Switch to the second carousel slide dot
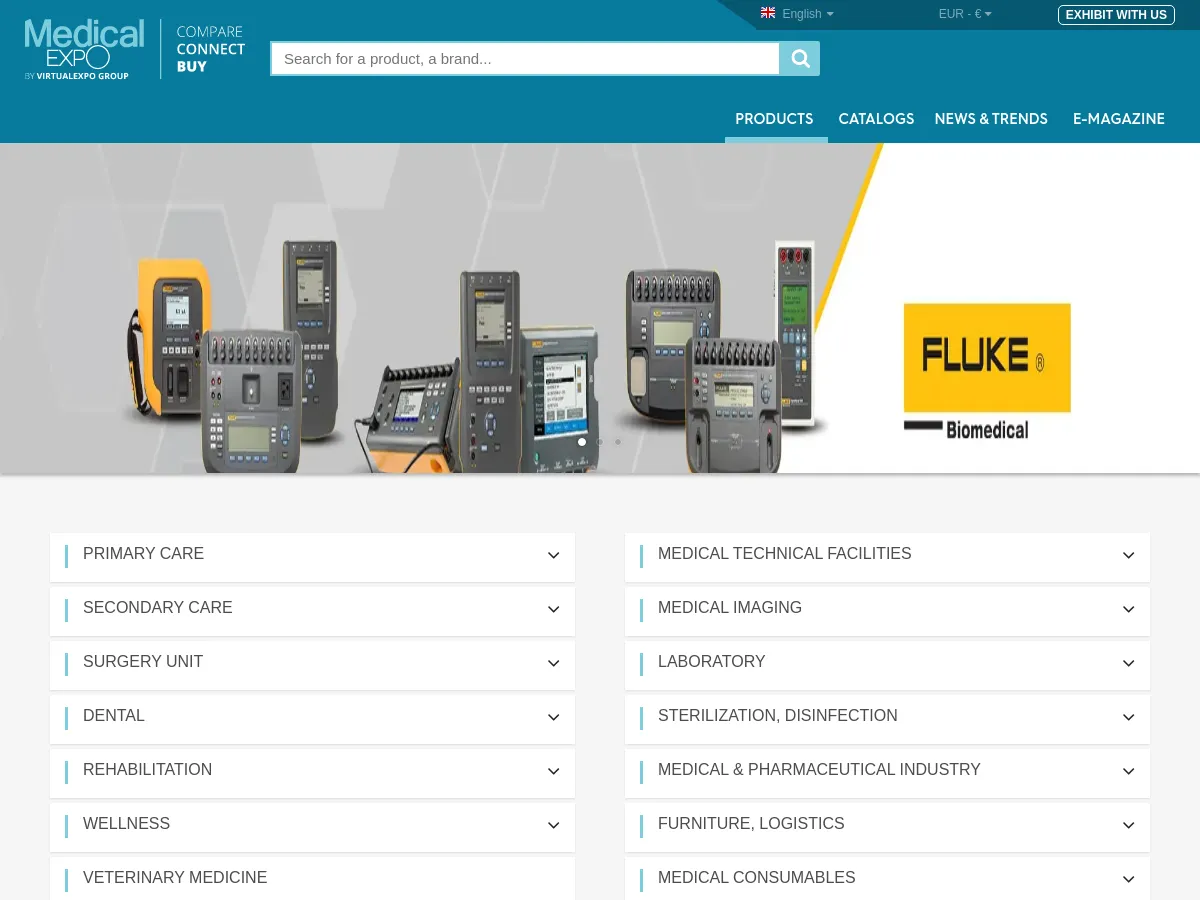Screen dimensions: 1200x900 [600, 442]
